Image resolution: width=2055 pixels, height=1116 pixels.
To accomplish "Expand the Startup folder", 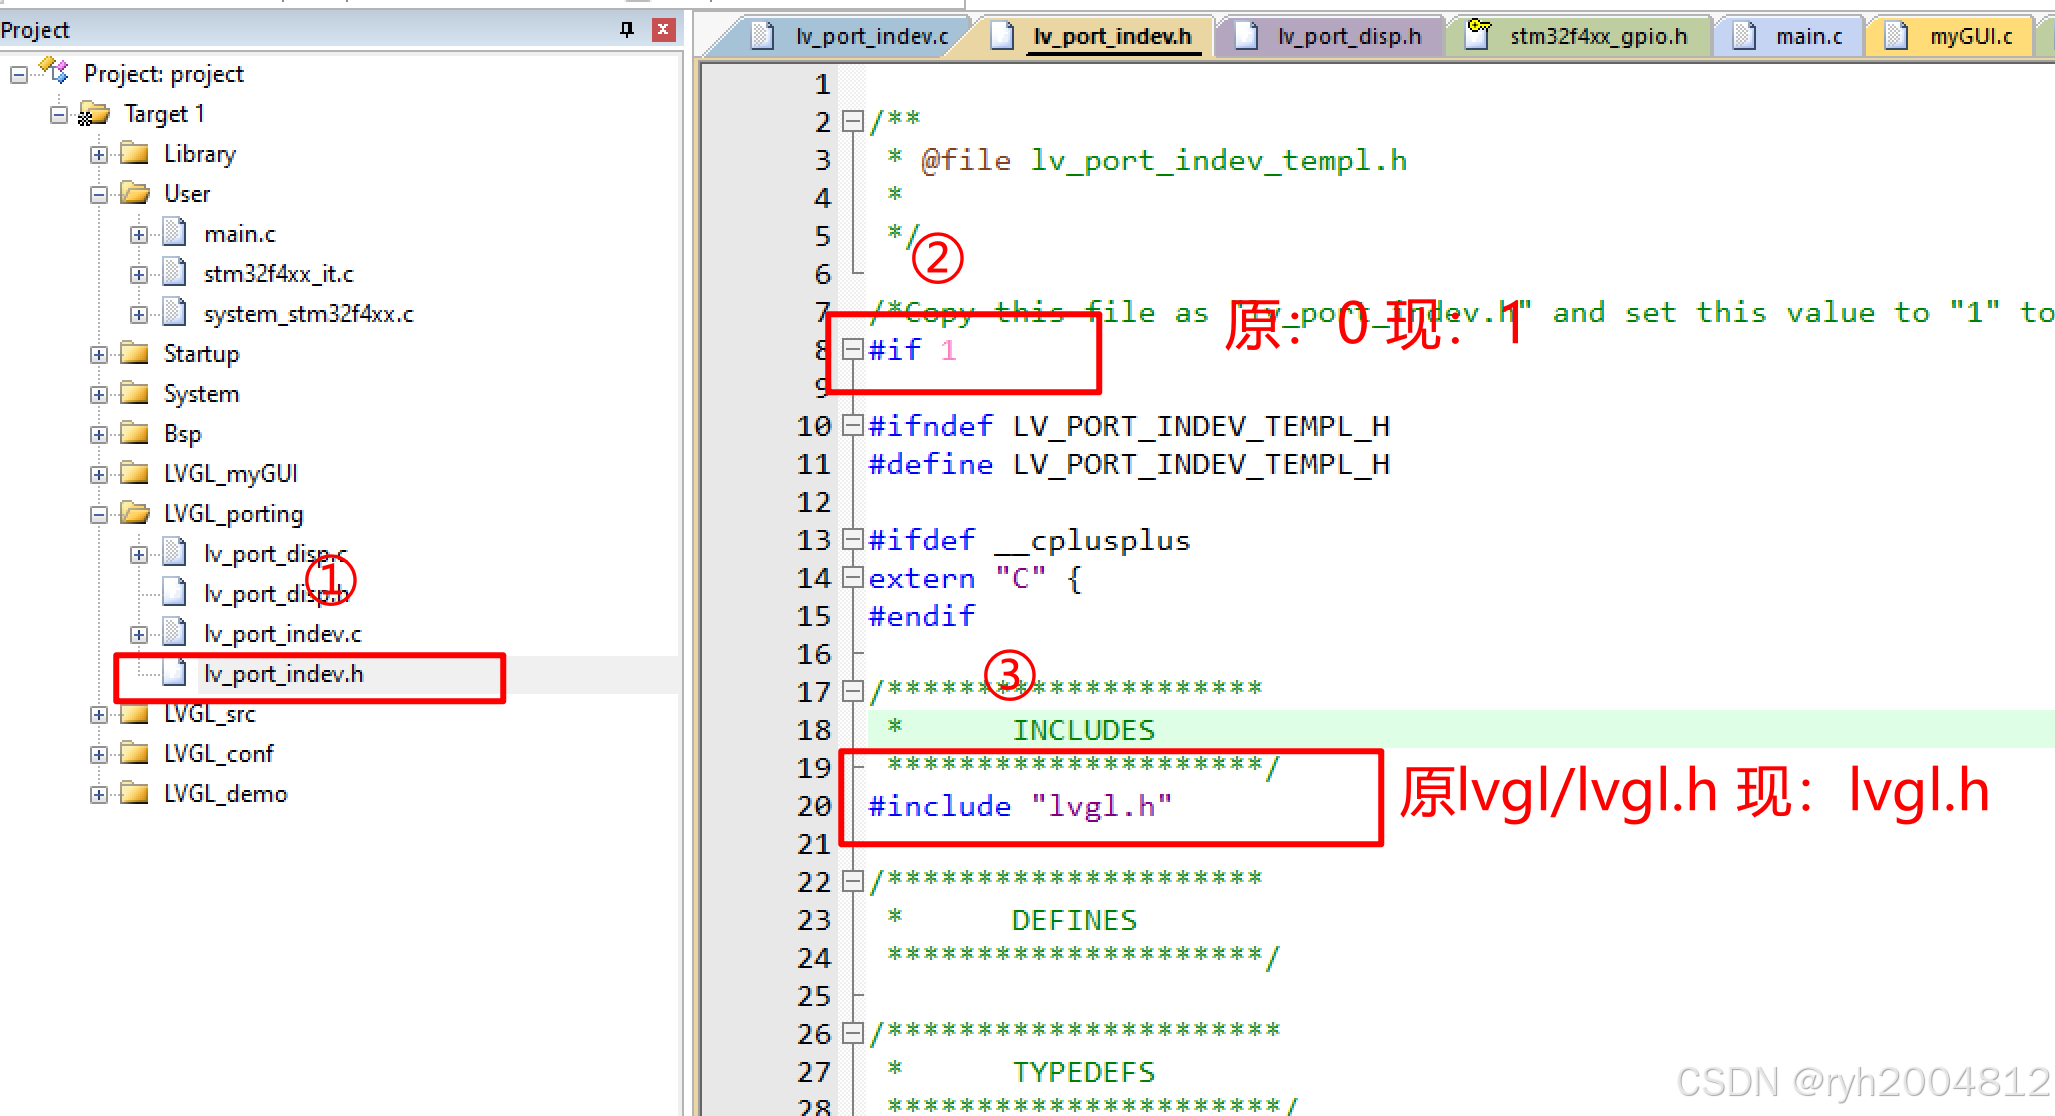I will (x=98, y=353).
